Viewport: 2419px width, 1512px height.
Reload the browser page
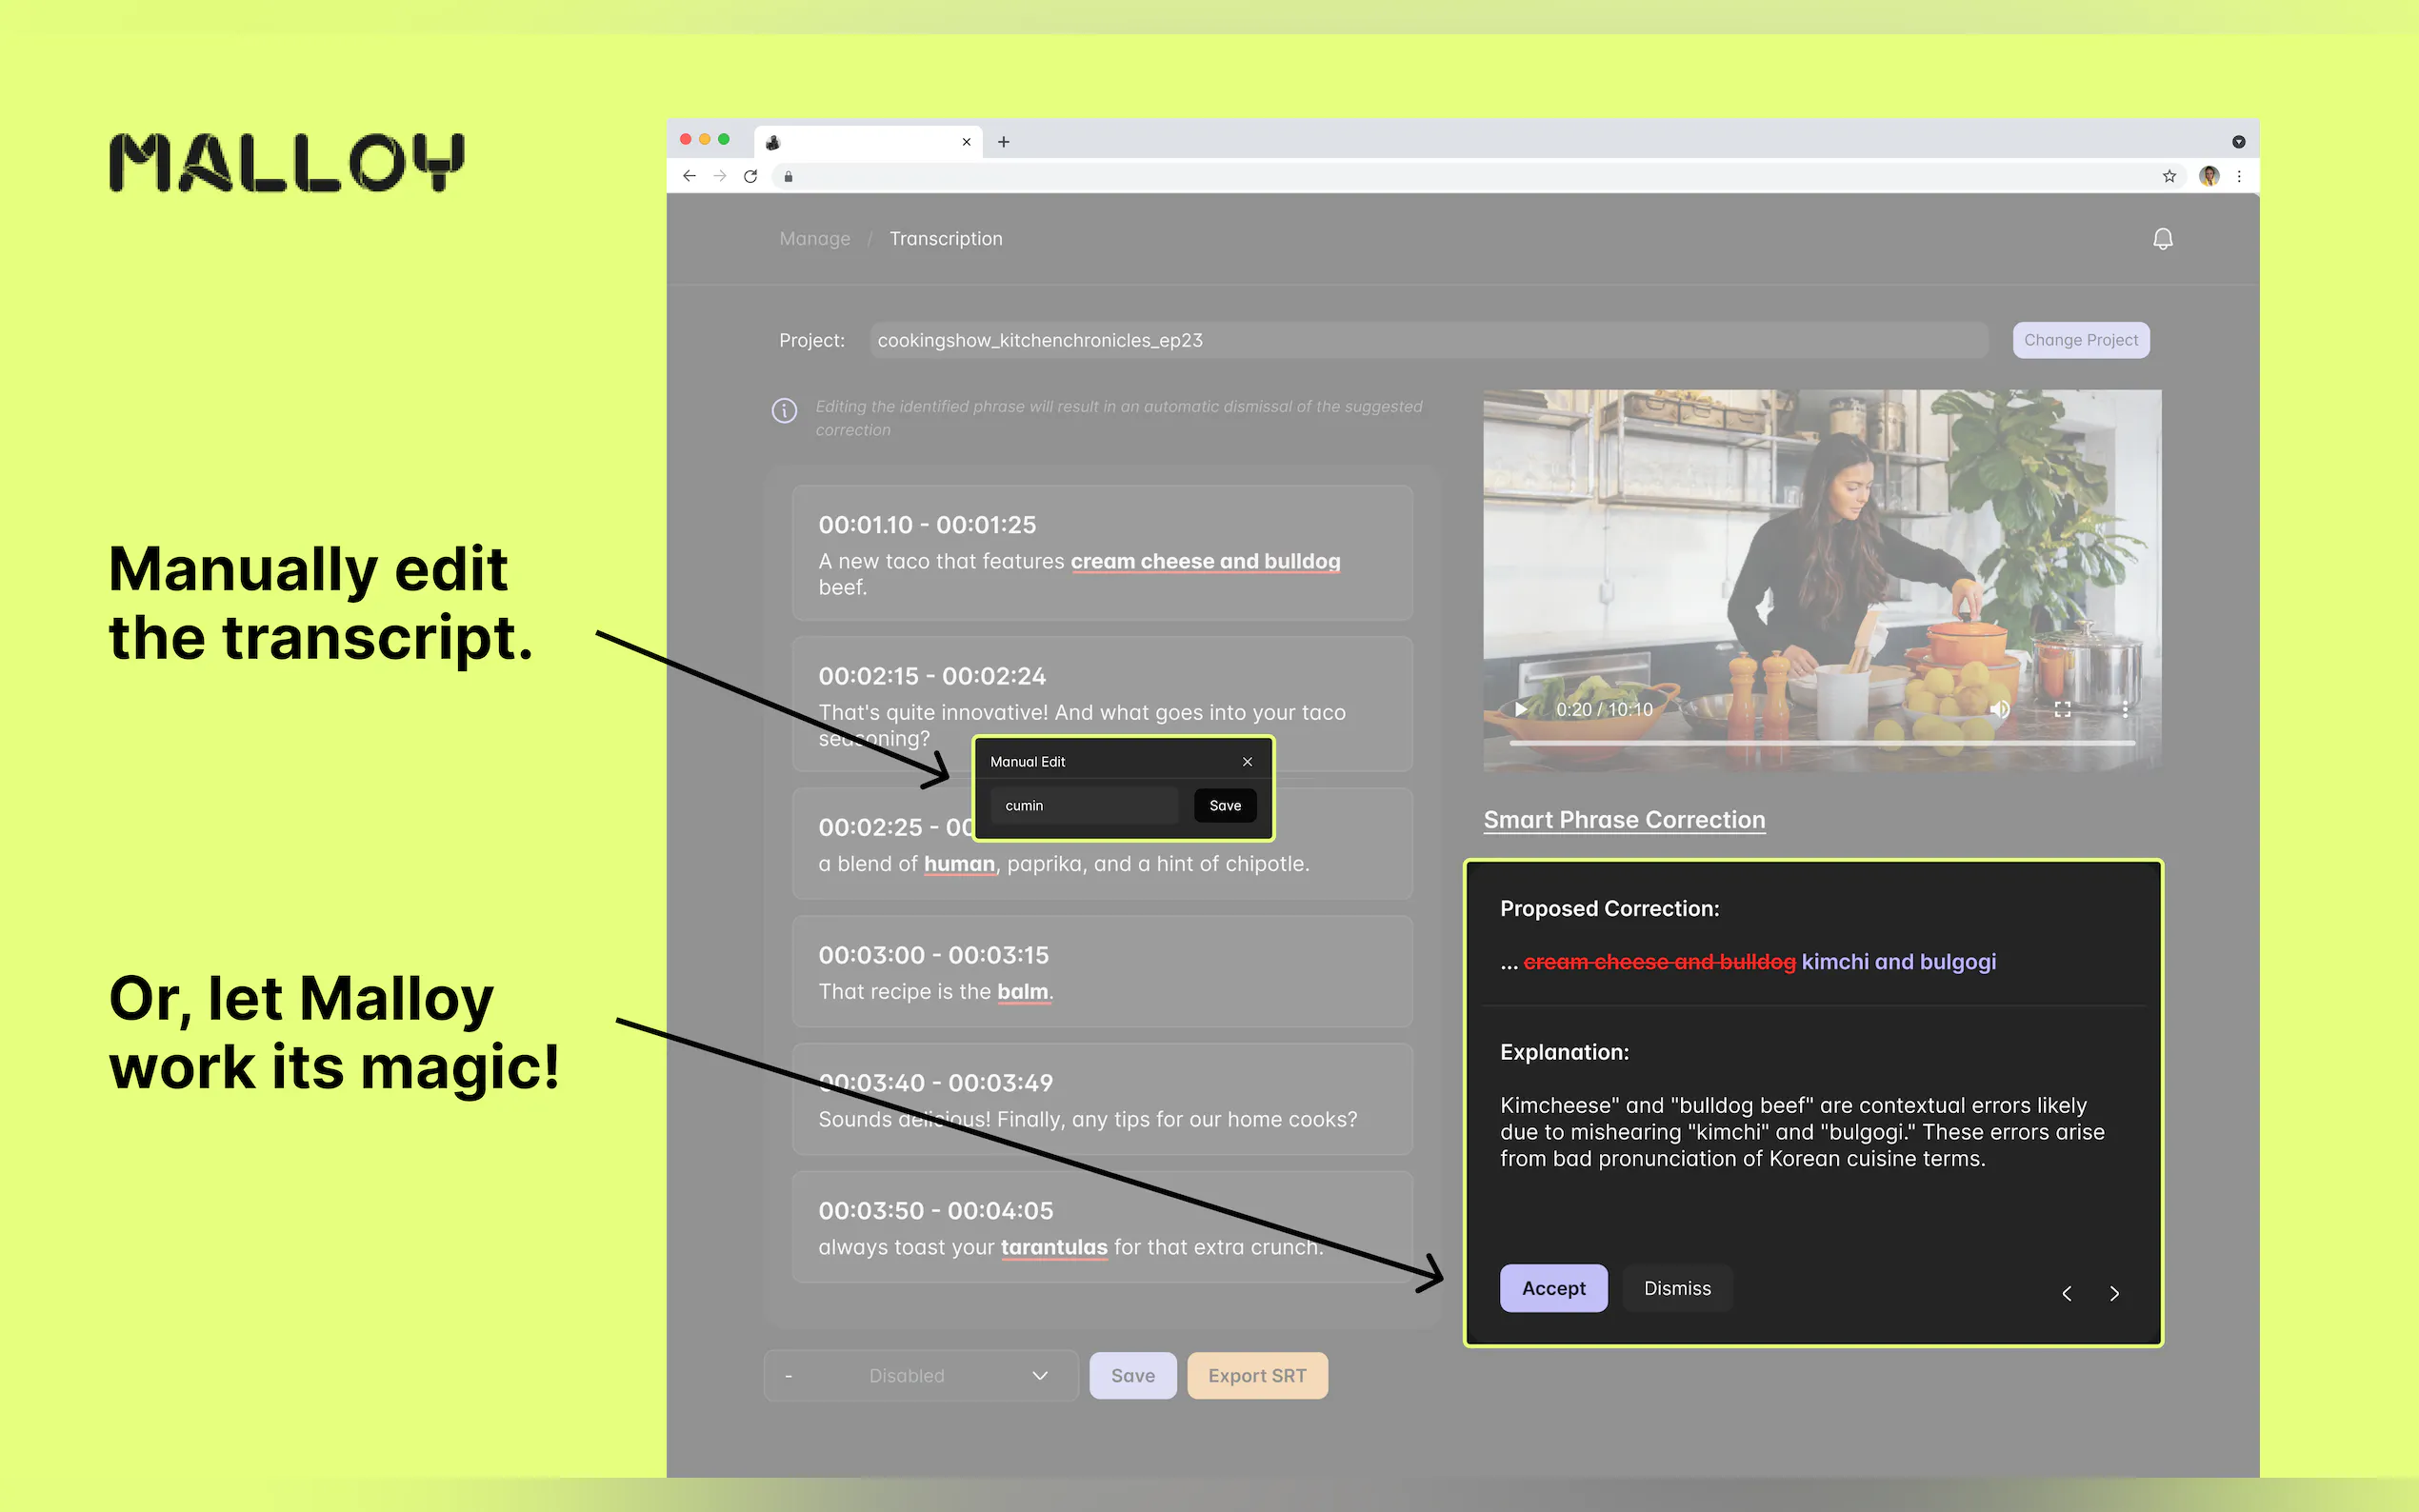[x=750, y=176]
